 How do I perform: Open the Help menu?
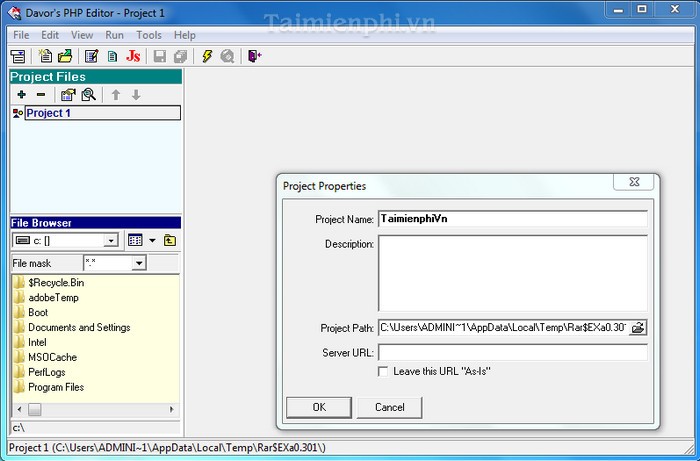tap(185, 35)
